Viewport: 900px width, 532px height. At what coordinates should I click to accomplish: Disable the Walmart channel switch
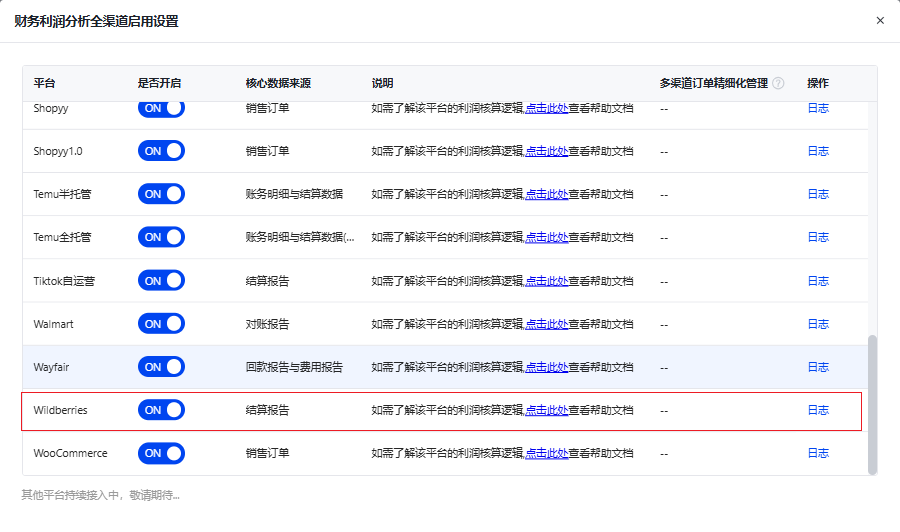(x=161, y=324)
